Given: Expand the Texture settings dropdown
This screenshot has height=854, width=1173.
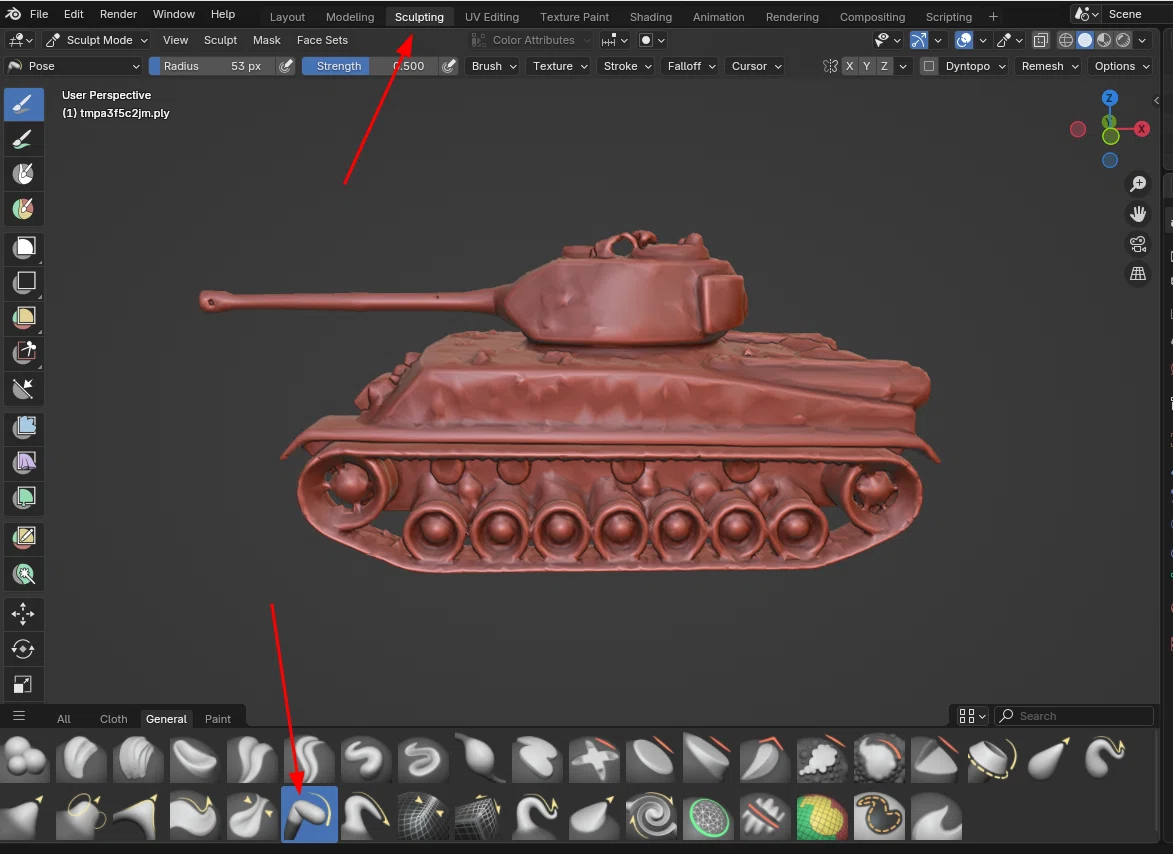Looking at the screenshot, I should click(x=560, y=66).
